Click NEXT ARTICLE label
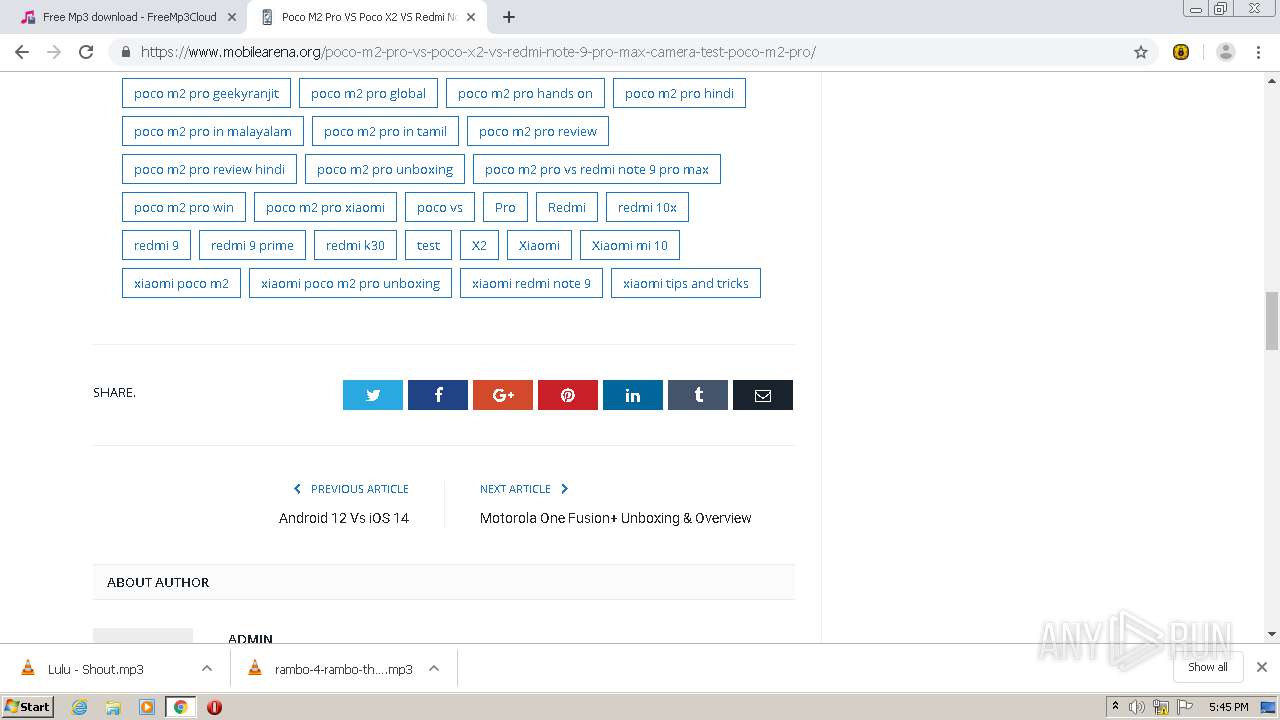This screenshot has height=720, width=1280. click(515, 489)
